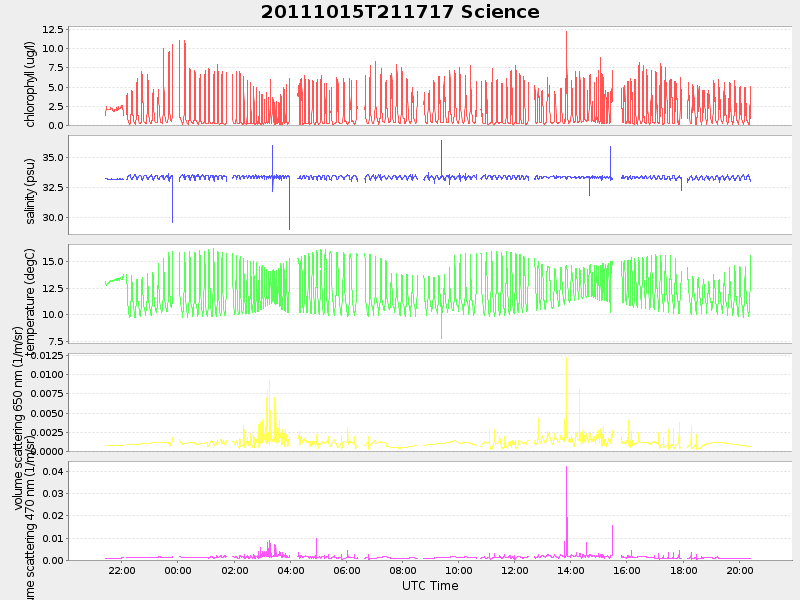This screenshot has height=600, width=800.
Task: Click the salinity 30.0 tick value
Action: coord(53,217)
